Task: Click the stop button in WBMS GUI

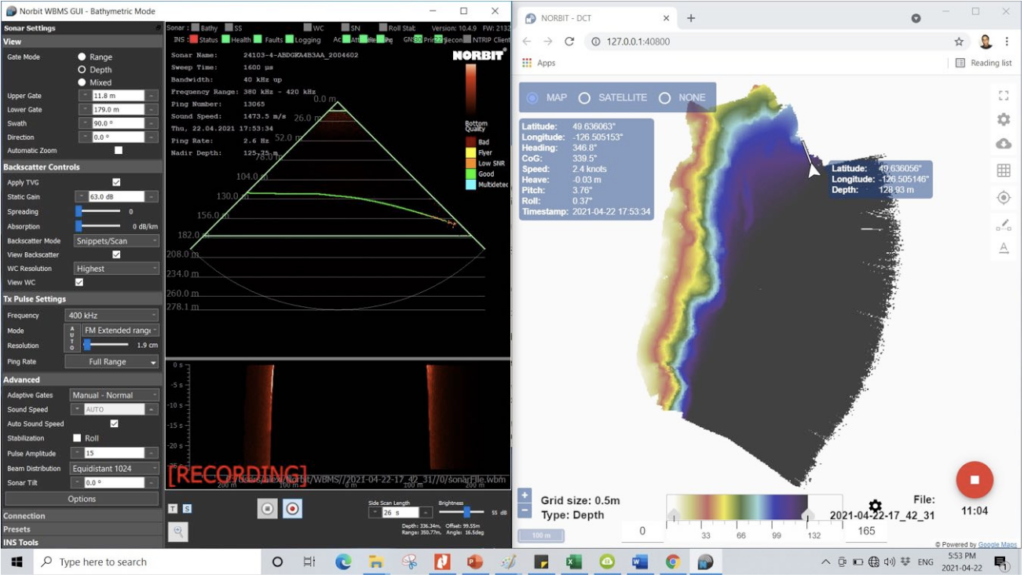Action: tap(267, 509)
